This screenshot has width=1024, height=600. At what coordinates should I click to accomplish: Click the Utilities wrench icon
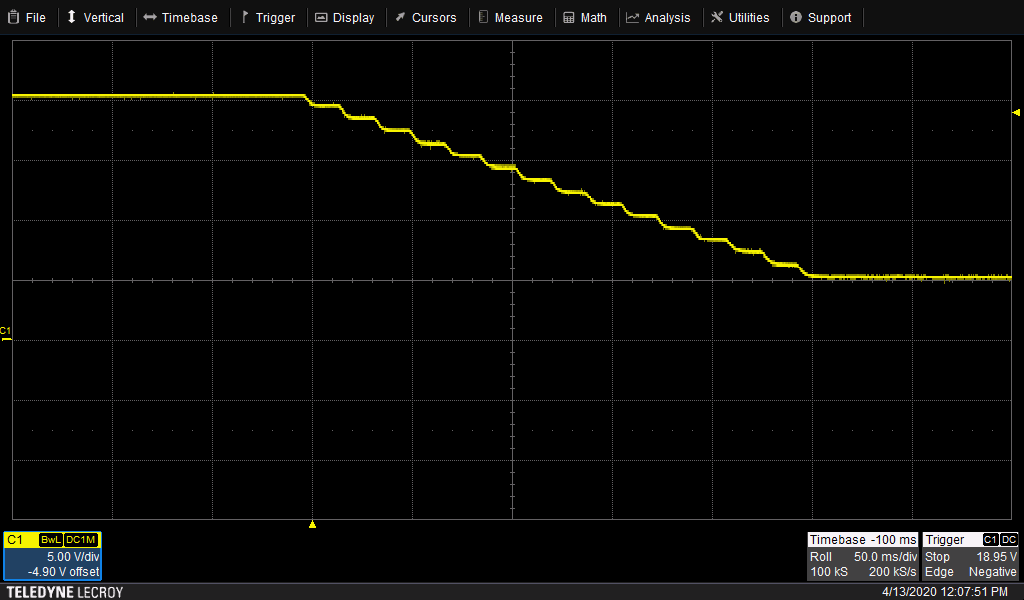(717, 17)
